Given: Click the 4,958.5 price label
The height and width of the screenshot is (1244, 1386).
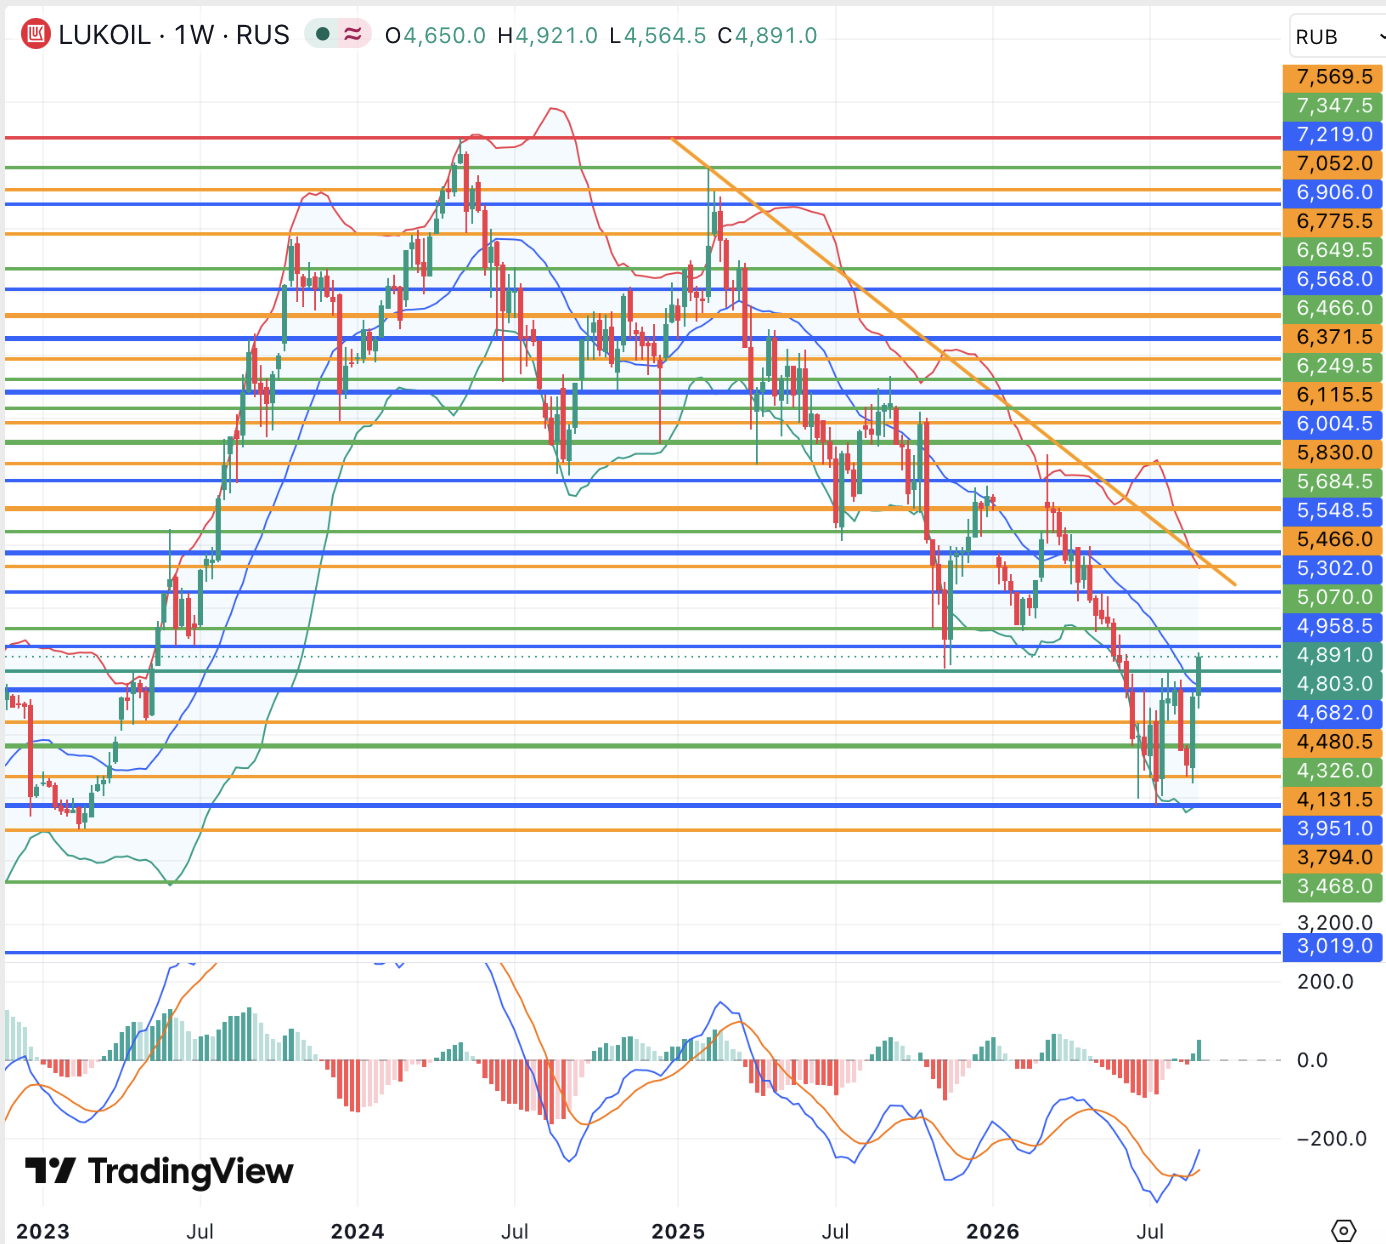Looking at the screenshot, I should 1333,628.
